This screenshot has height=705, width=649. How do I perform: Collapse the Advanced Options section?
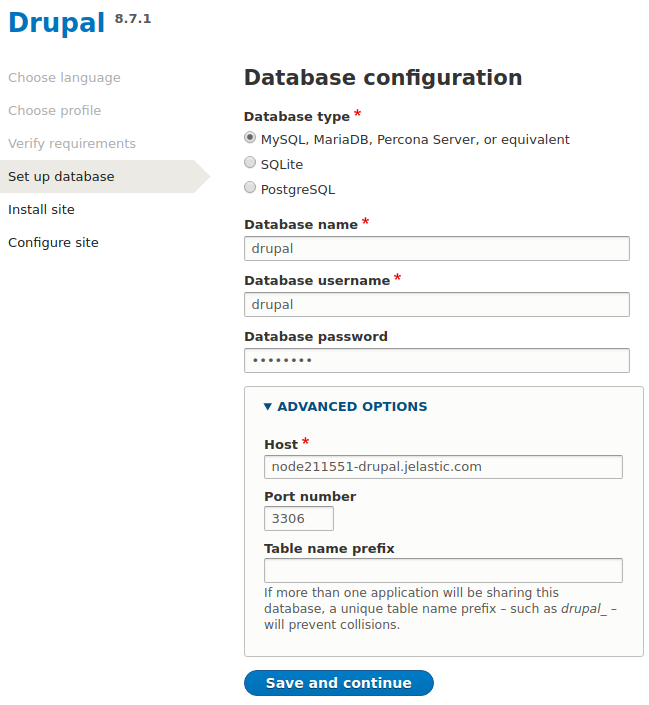pyautogui.click(x=345, y=407)
